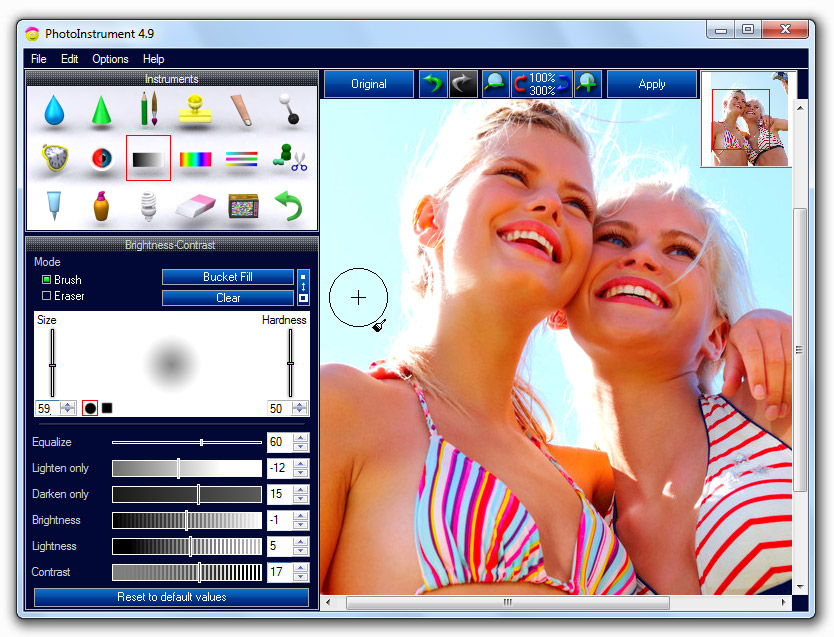Click the Contrast slider

coord(187,573)
